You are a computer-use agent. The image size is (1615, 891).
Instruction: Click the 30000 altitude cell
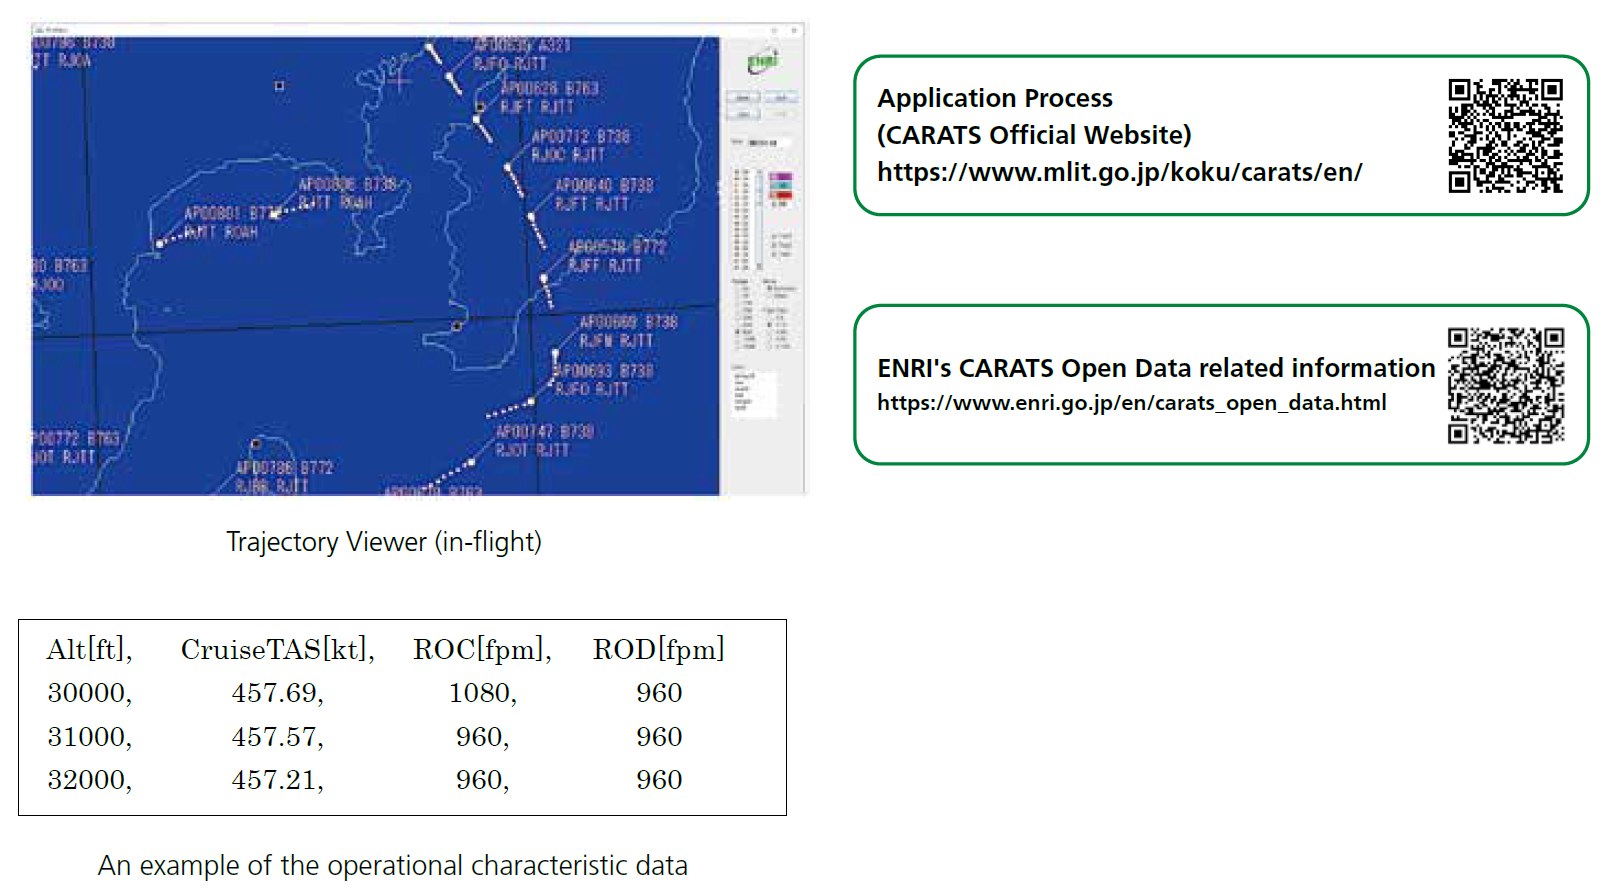(89, 693)
